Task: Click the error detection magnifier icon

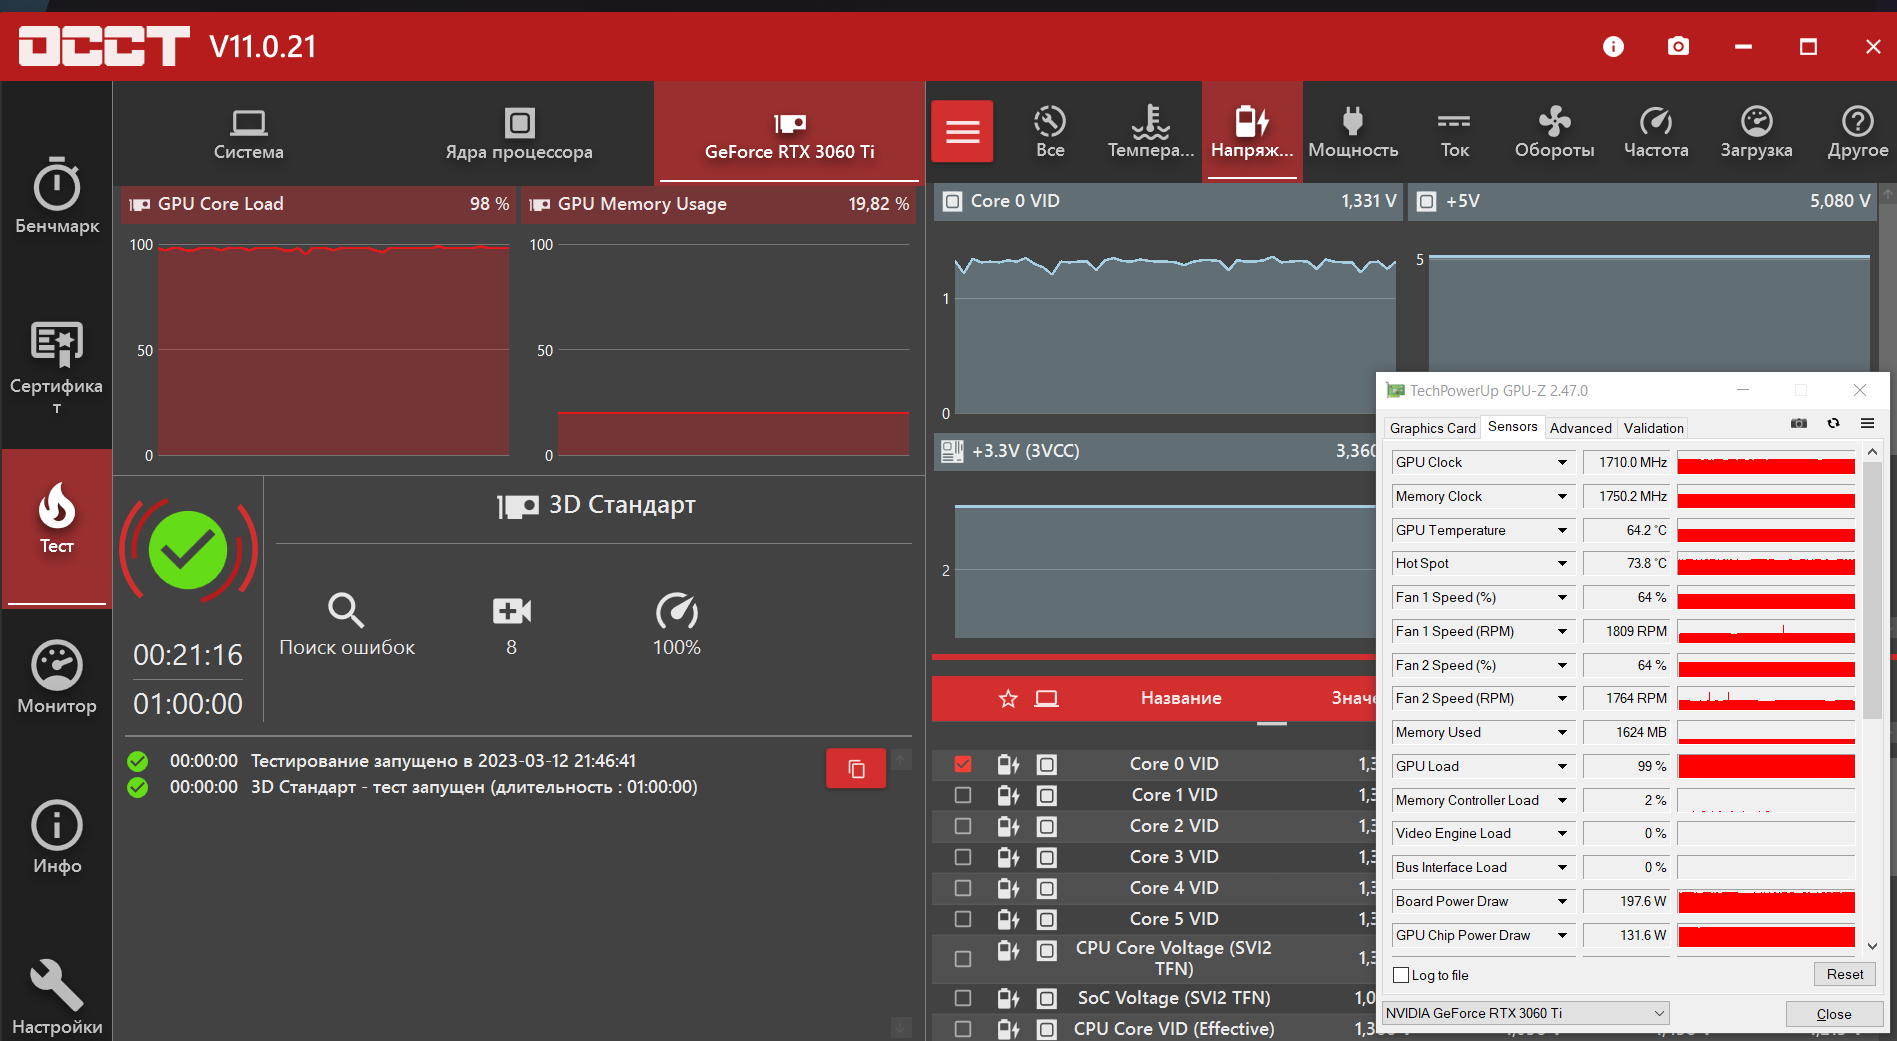Action: pos(346,610)
